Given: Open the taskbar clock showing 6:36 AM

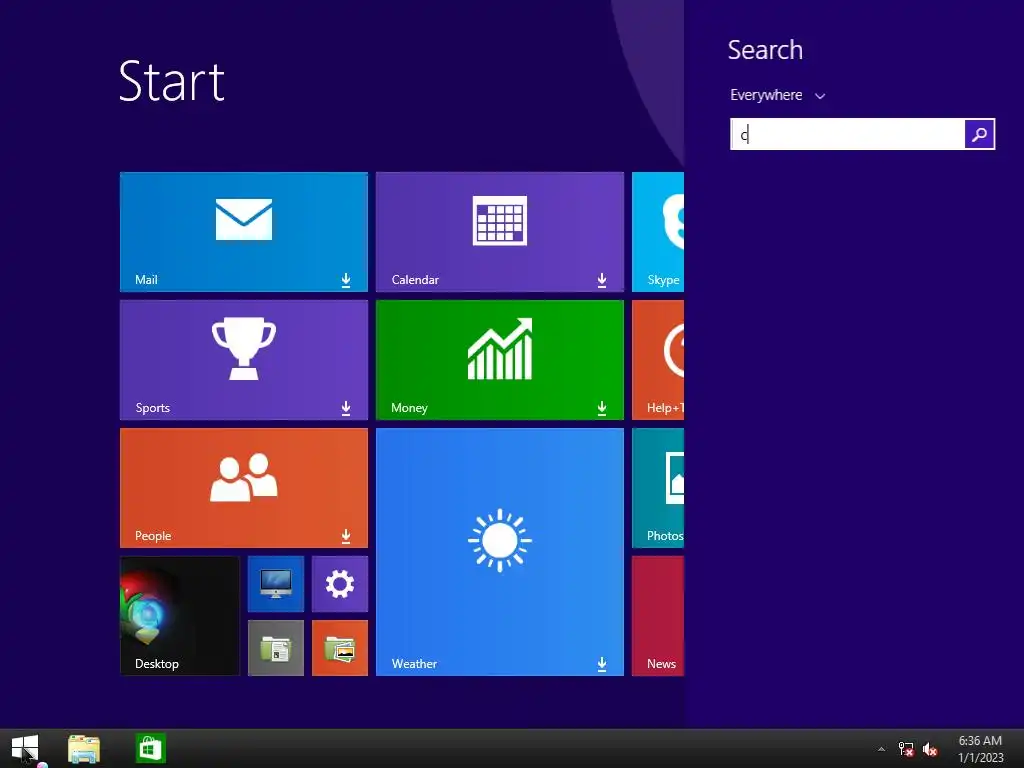Looking at the screenshot, I should coord(980,749).
